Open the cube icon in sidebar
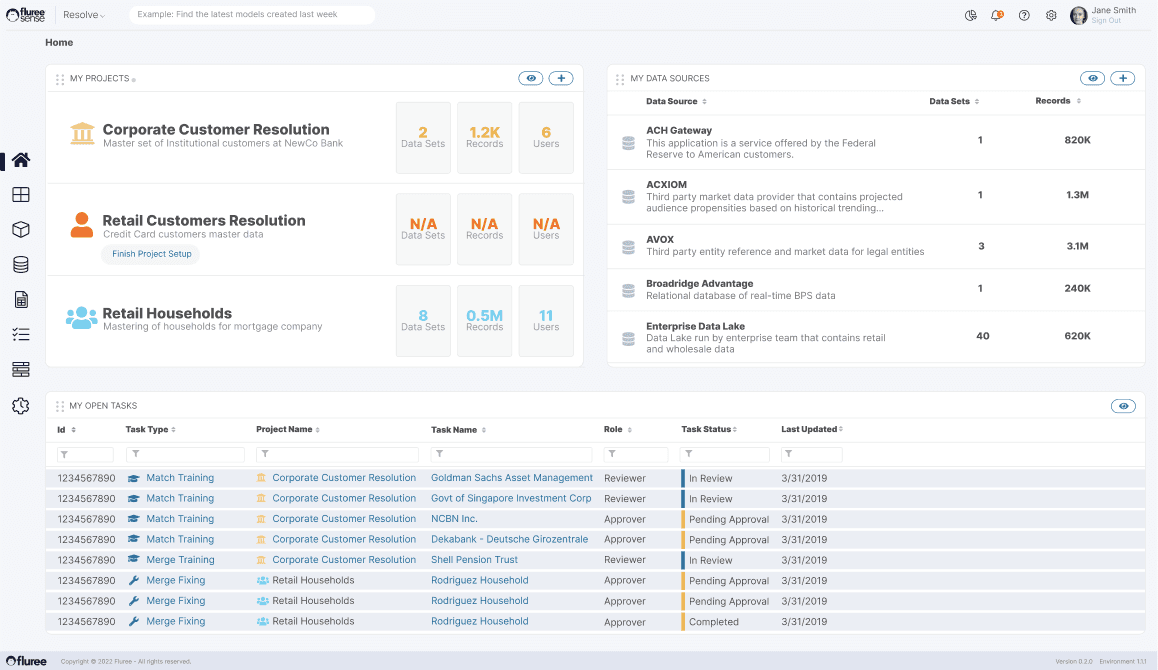Image resolution: width=1158 pixels, height=670 pixels. click(21, 229)
